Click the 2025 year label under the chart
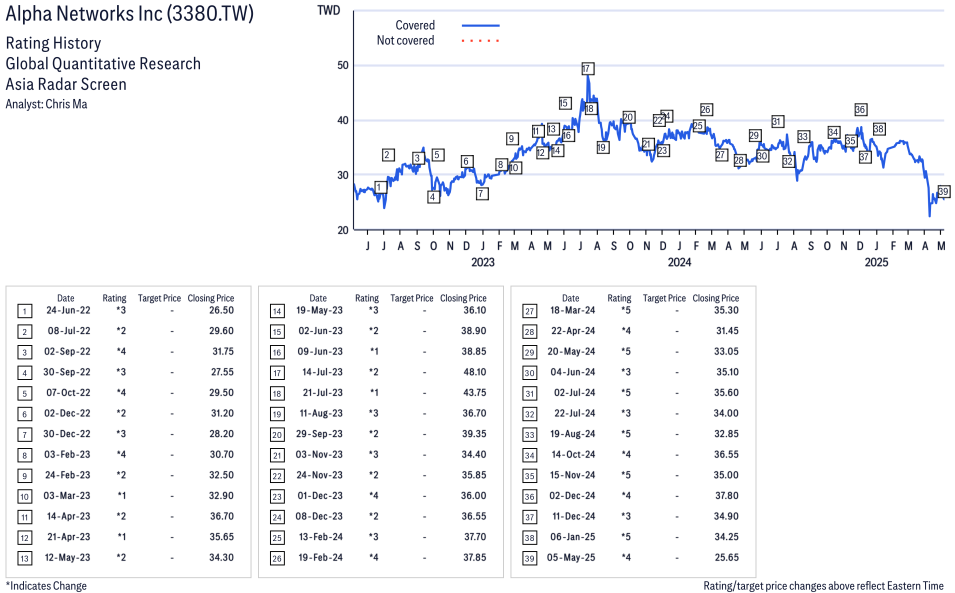This screenshot has height=593, width=955. [x=876, y=262]
